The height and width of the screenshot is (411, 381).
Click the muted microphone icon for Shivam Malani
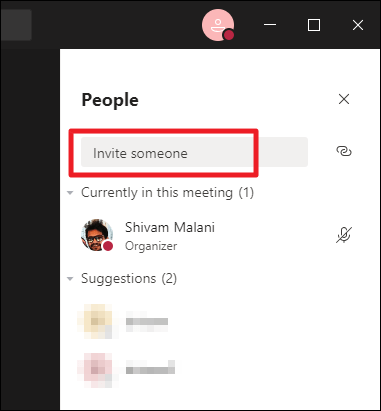click(x=344, y=235)
